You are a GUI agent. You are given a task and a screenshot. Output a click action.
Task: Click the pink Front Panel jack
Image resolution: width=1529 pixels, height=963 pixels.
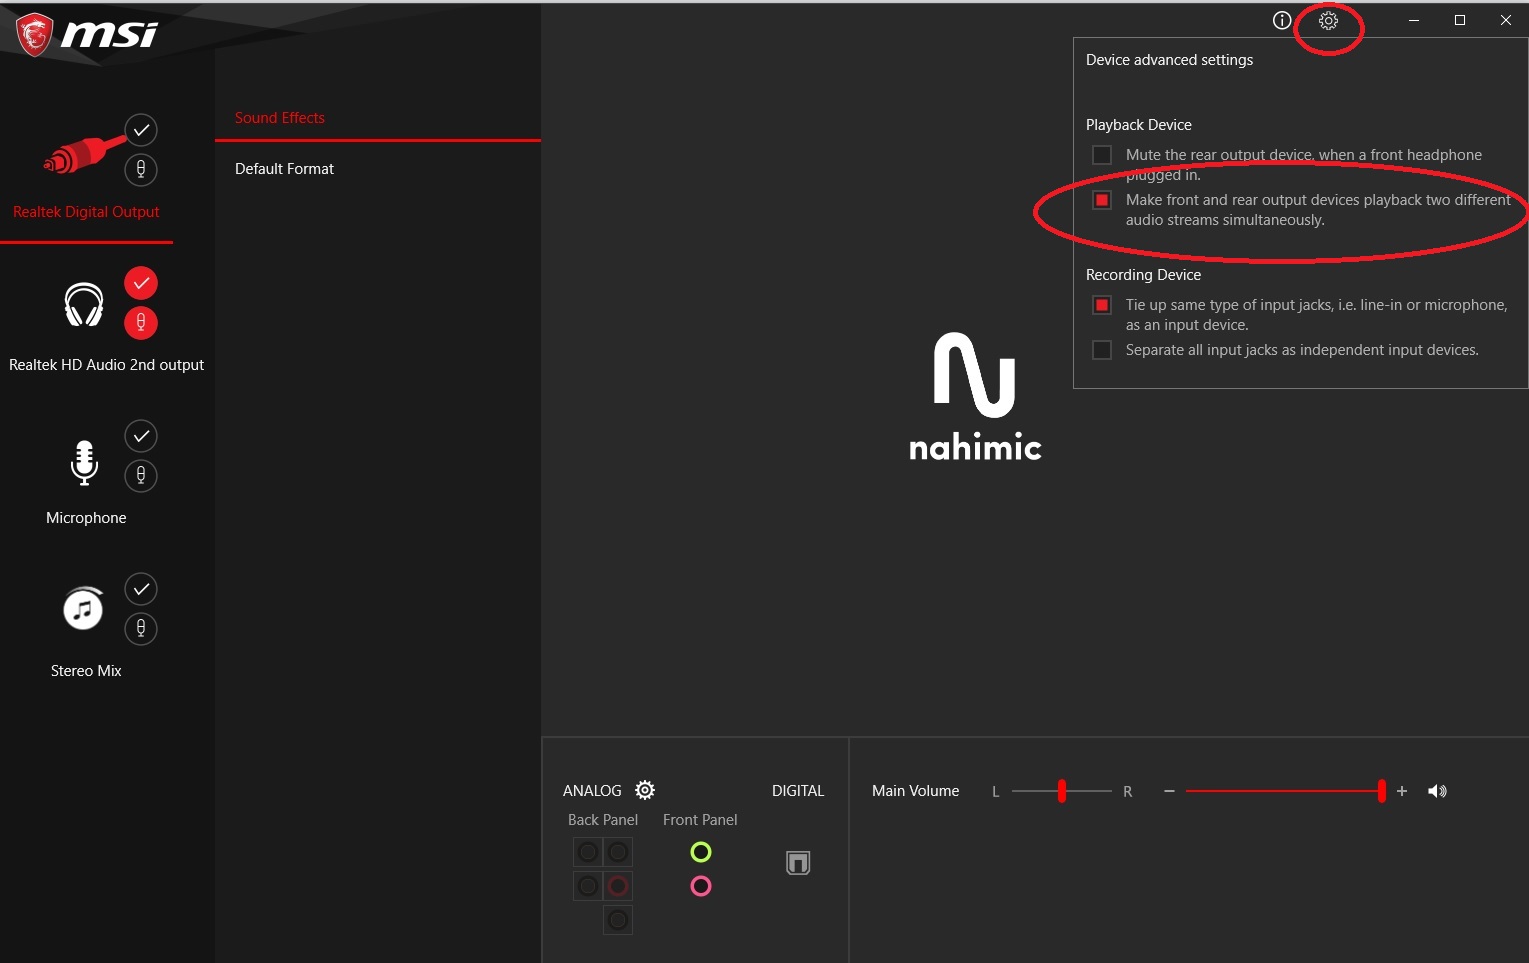tap(701, 886)
